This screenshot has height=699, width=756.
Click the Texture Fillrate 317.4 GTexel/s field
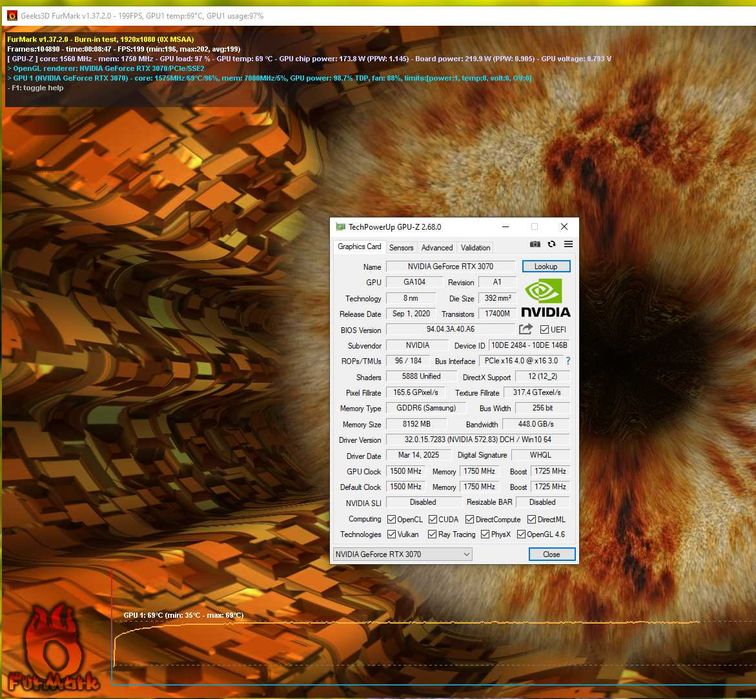click(x=537, y=392)
